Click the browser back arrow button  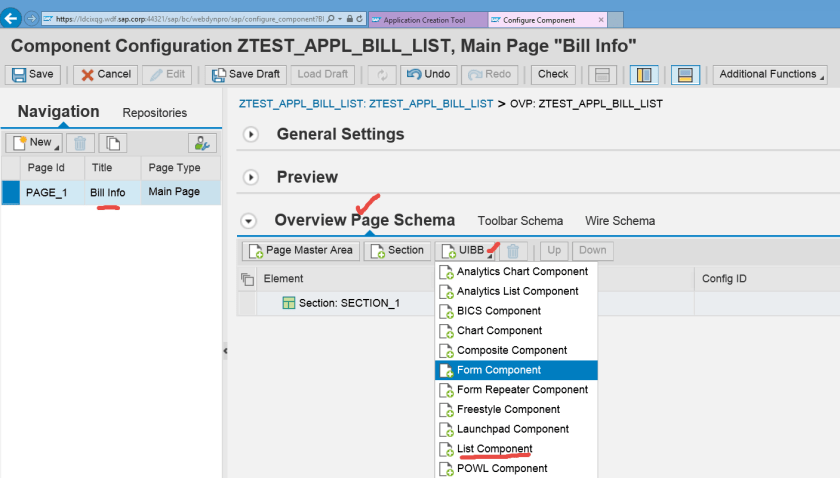coord(12,18)
